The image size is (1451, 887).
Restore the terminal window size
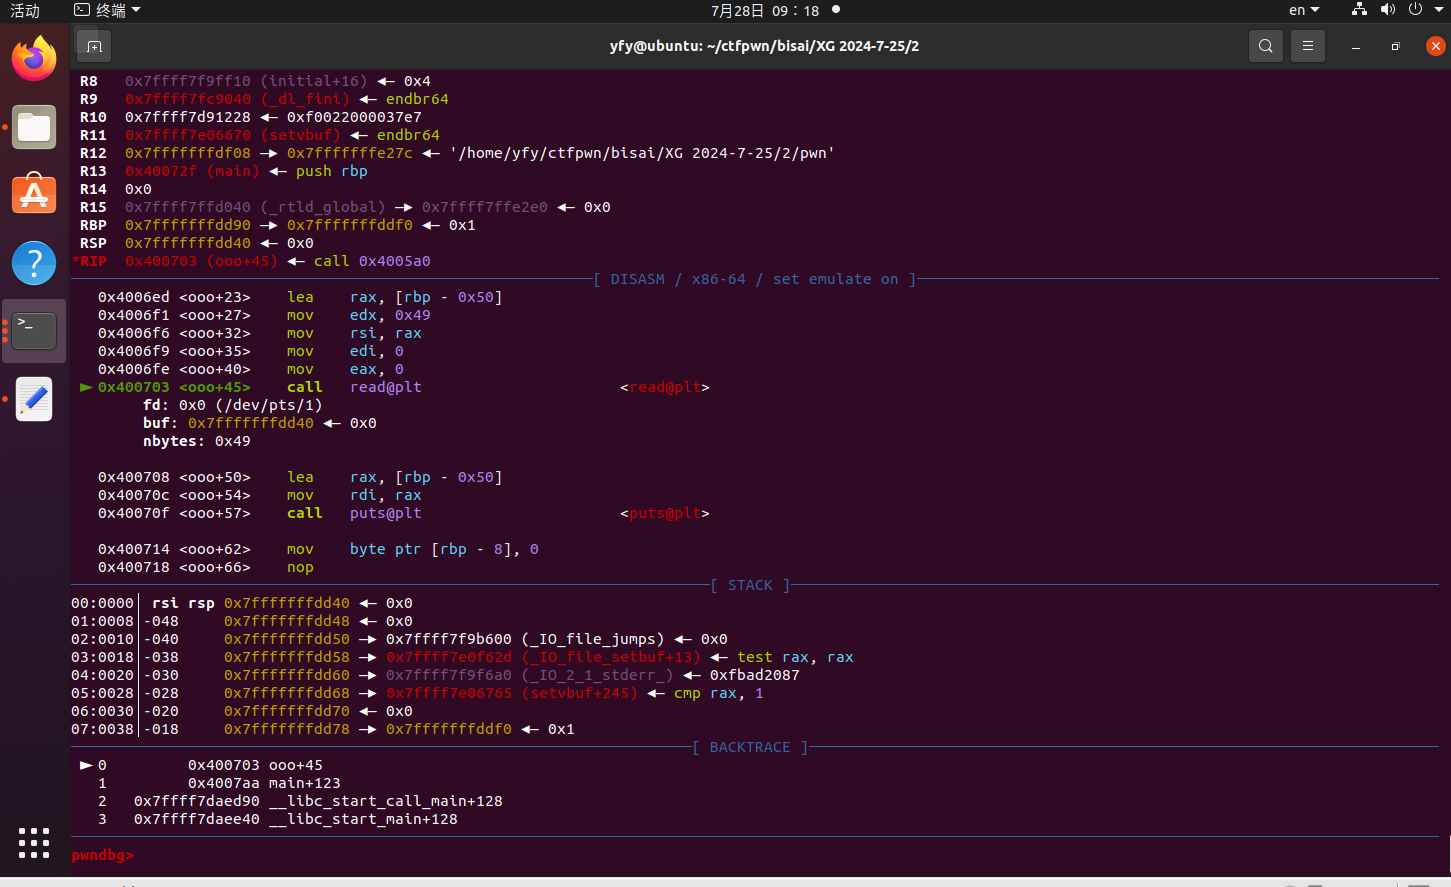pos(1395,46)
